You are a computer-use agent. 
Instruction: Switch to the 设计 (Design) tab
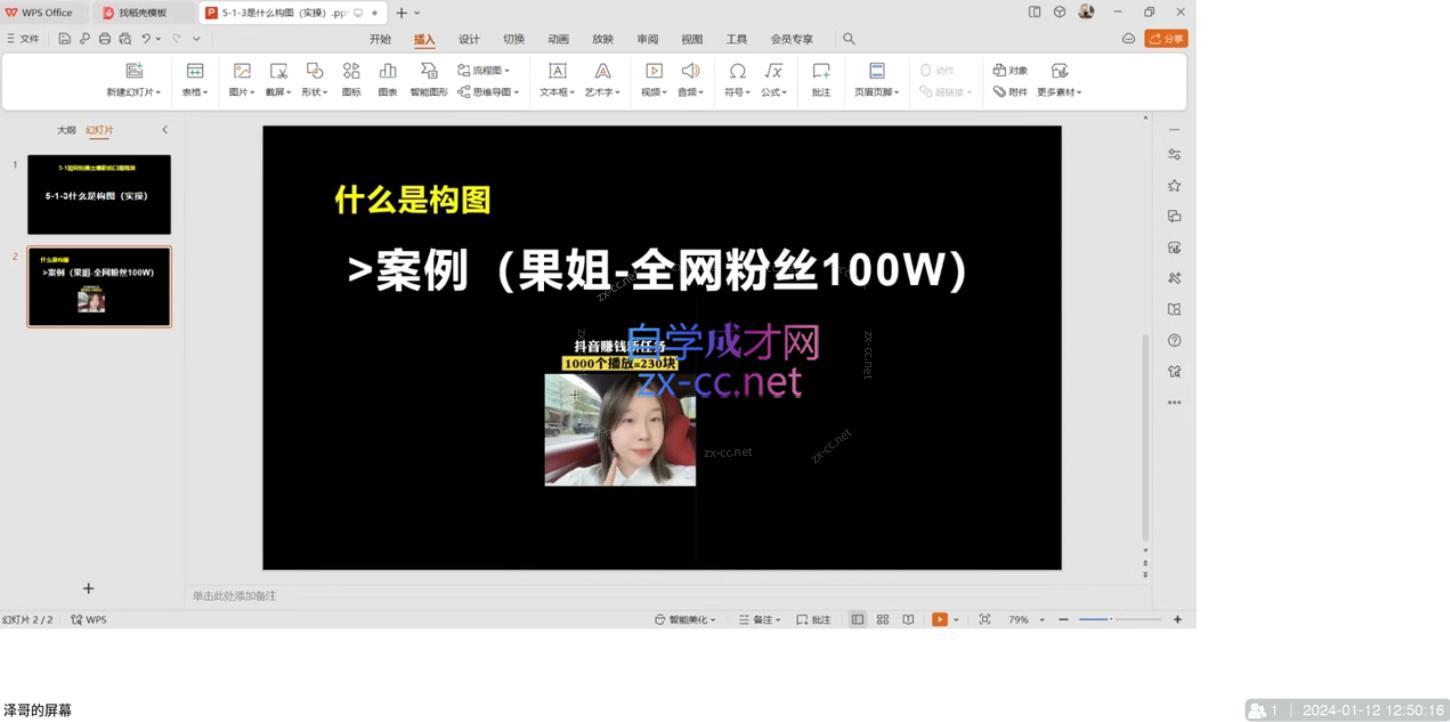pyautogui.click(x=469, y=38)
